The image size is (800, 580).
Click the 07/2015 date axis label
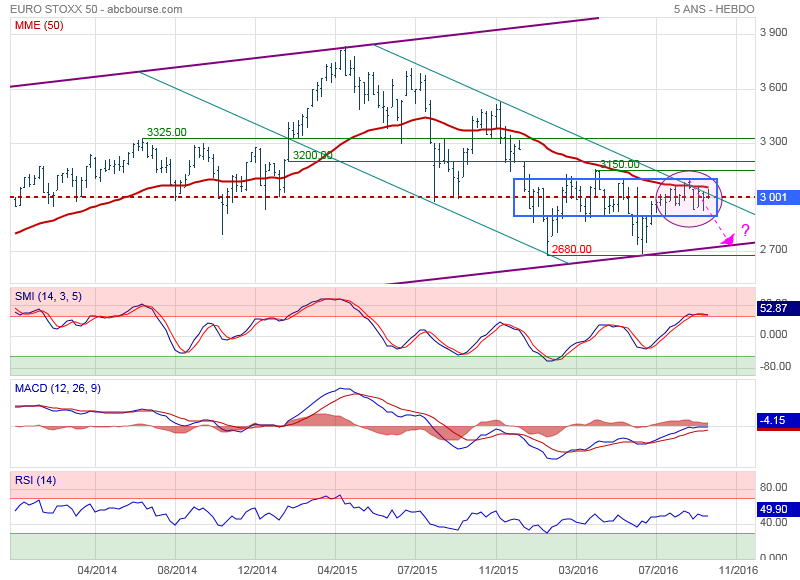click(x=417, y=570)
